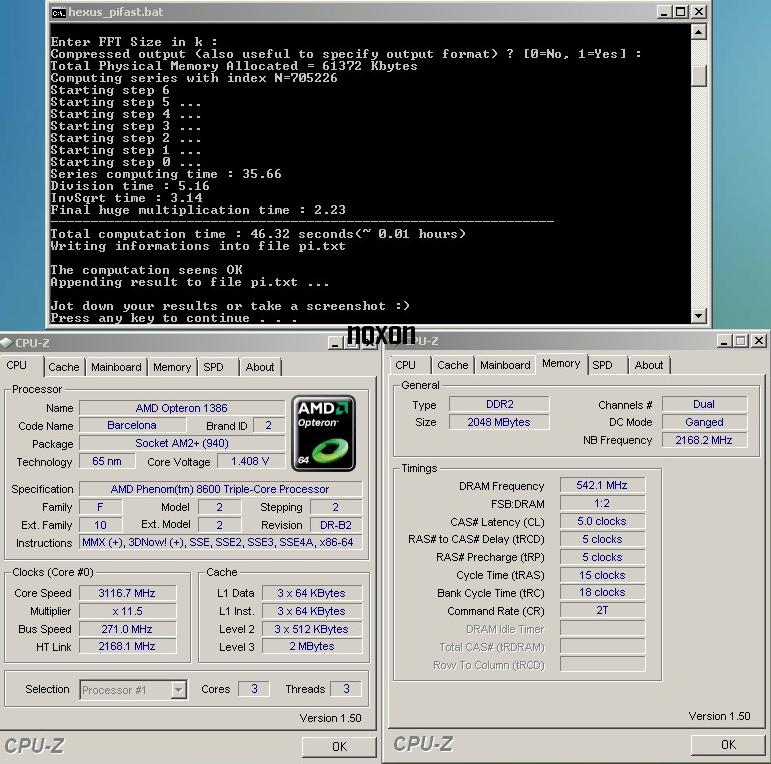Minimize the right CPU-Z window
This screenshot has height=764, width=771.
(724, 341)
